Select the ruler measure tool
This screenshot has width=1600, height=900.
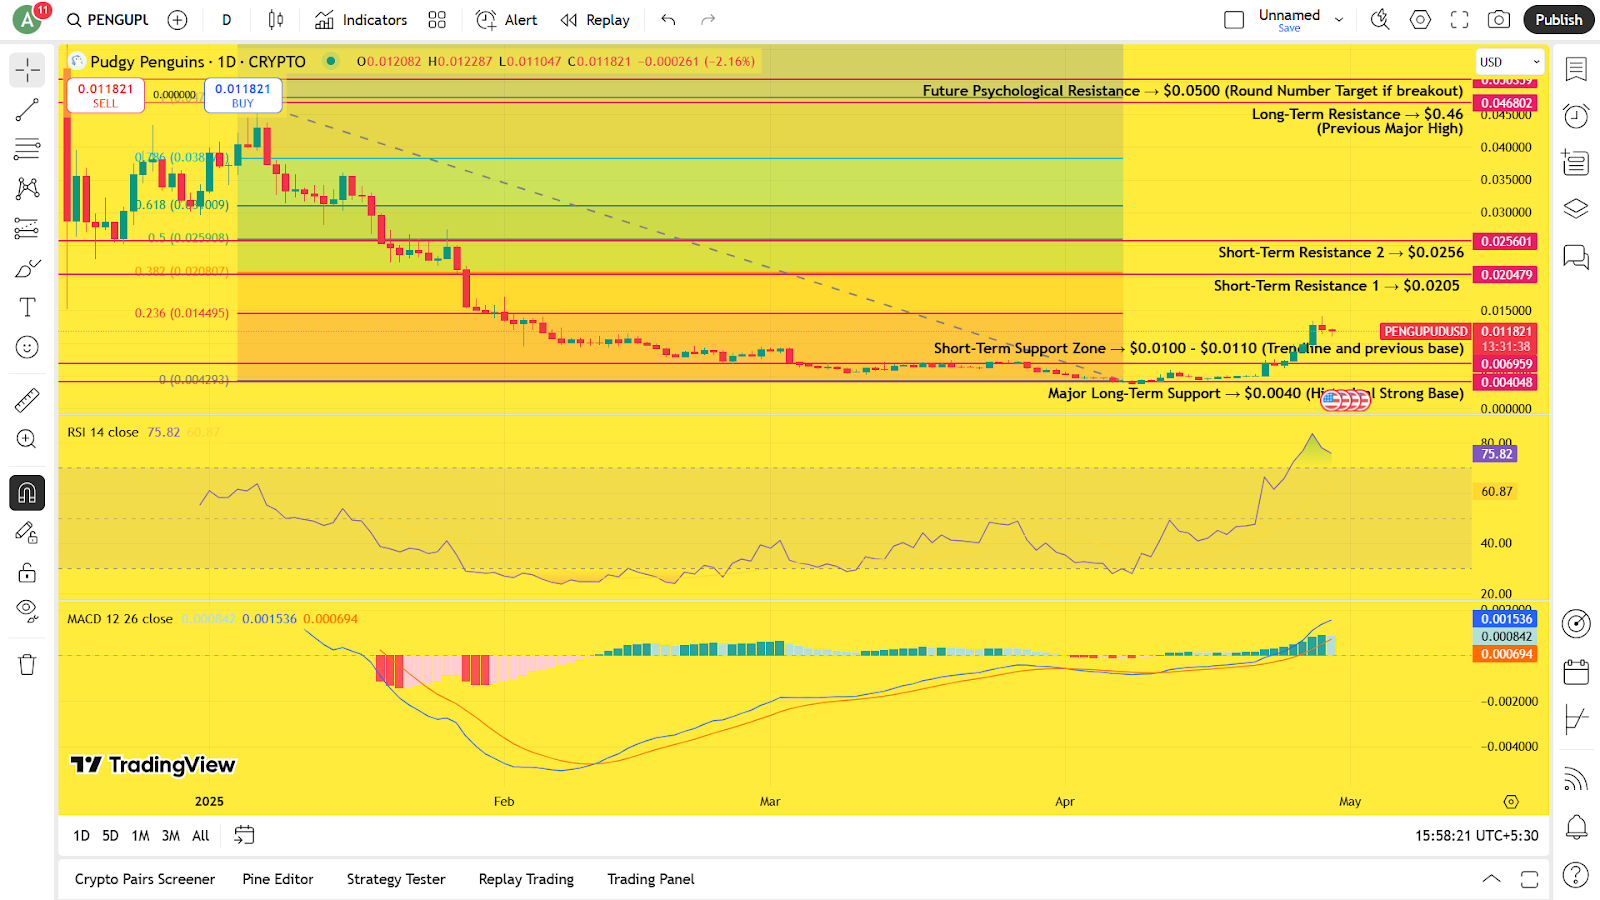point(27,401)
